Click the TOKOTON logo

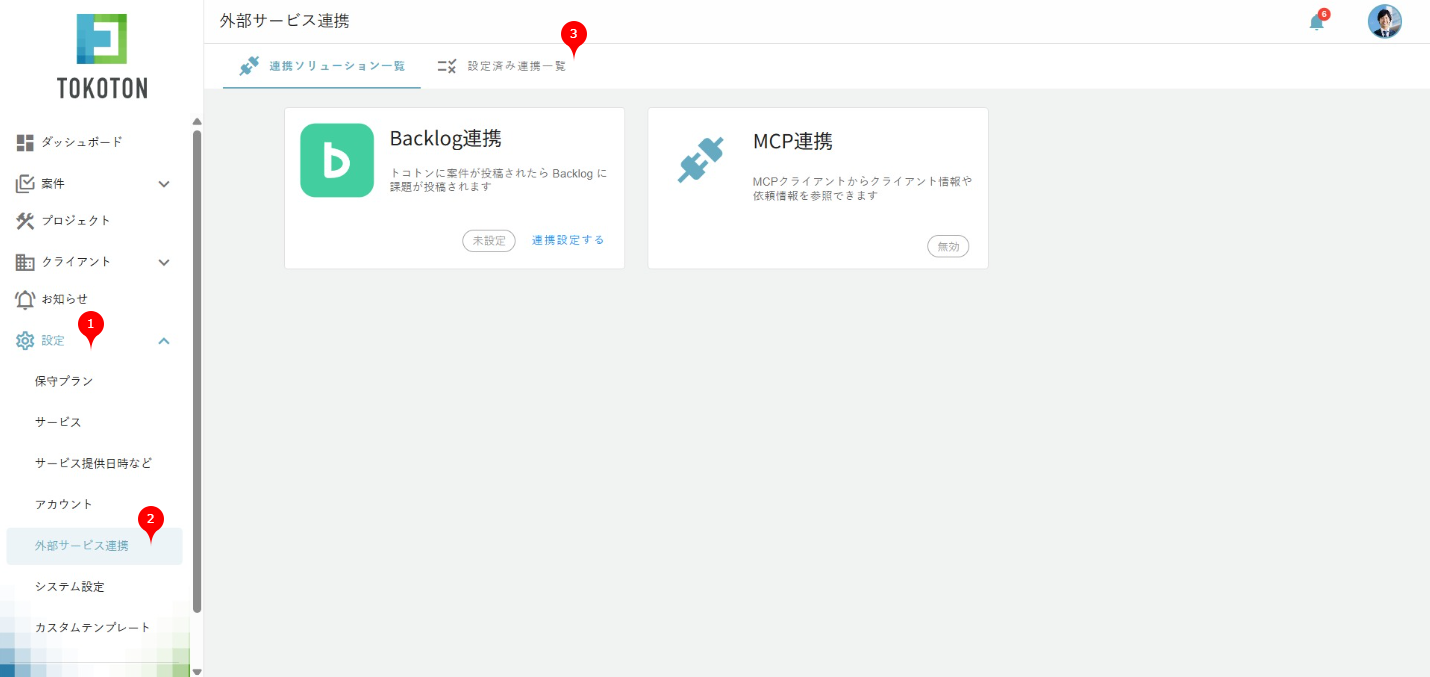(x=101, y=56)
